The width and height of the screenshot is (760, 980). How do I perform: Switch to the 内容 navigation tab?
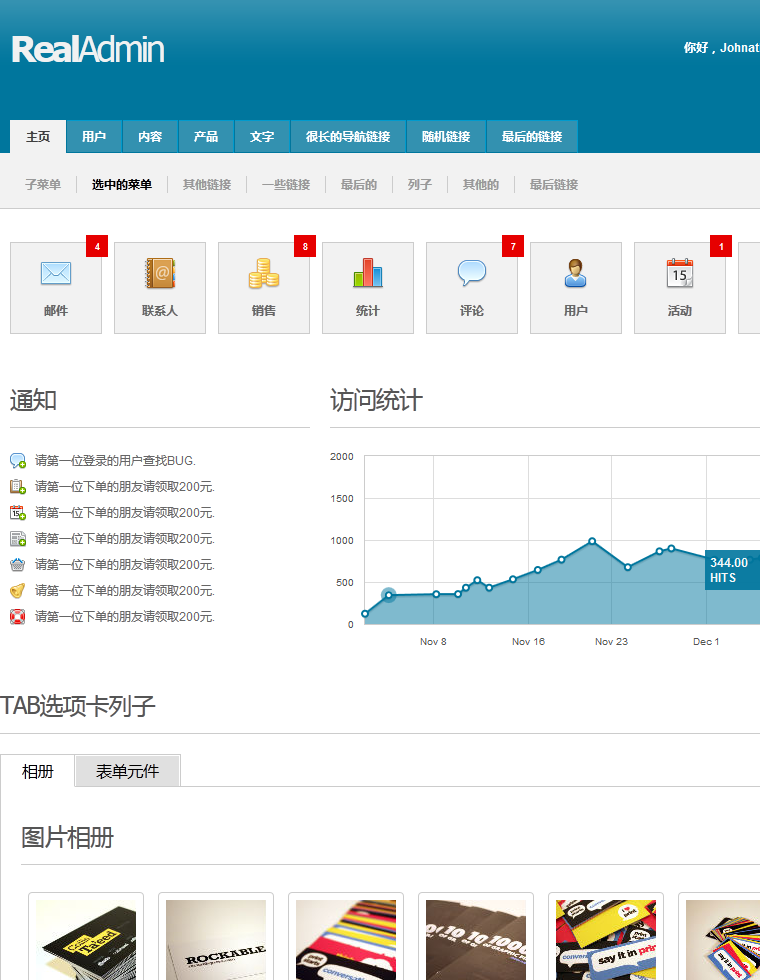[x=150, y=136]
